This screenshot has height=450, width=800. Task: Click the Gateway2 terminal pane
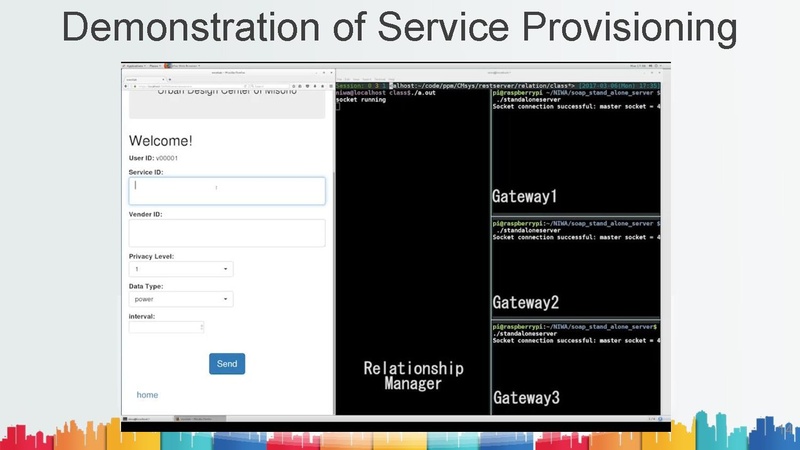pos(574,265)
